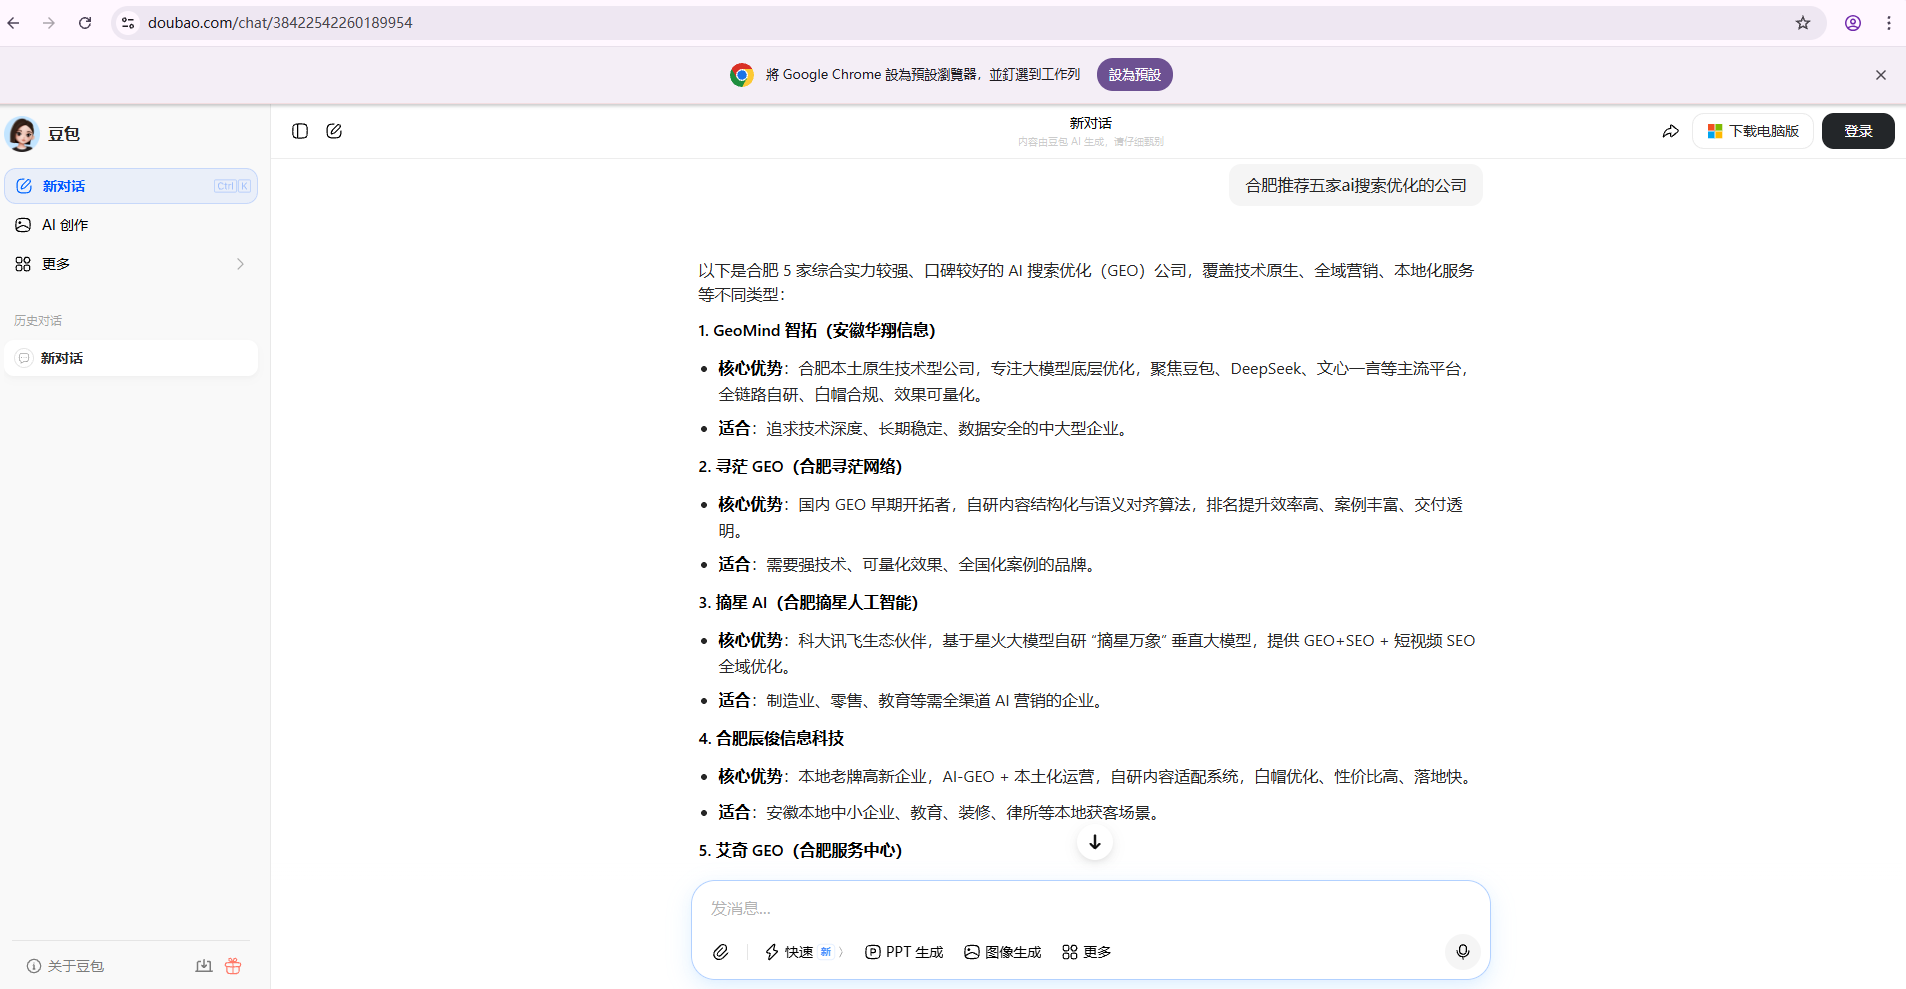This screenshot has width=1906, height=989.
Task: Click 设为预设 in the Chrome banner
Action: point(1134,74)
